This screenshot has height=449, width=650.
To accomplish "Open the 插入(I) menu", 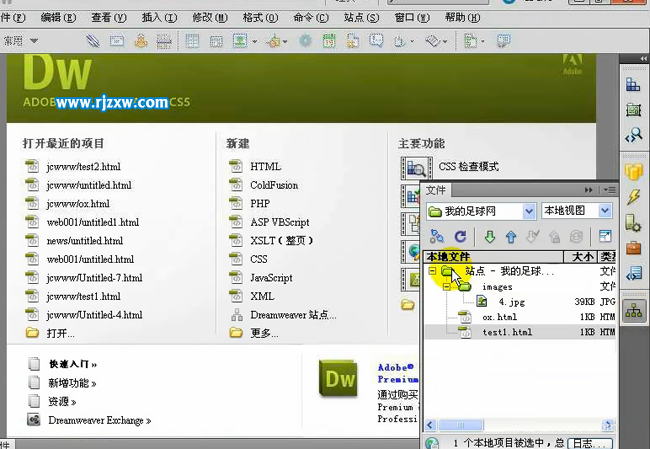I will click(159, 18).
